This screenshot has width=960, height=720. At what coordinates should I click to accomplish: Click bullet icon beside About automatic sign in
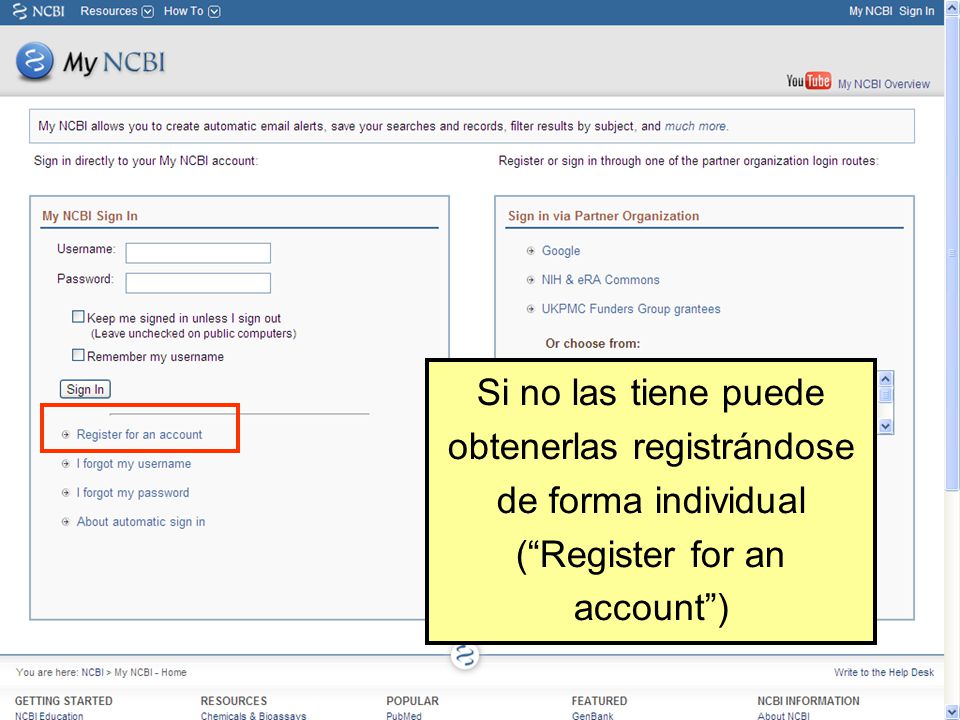[66, 522]
